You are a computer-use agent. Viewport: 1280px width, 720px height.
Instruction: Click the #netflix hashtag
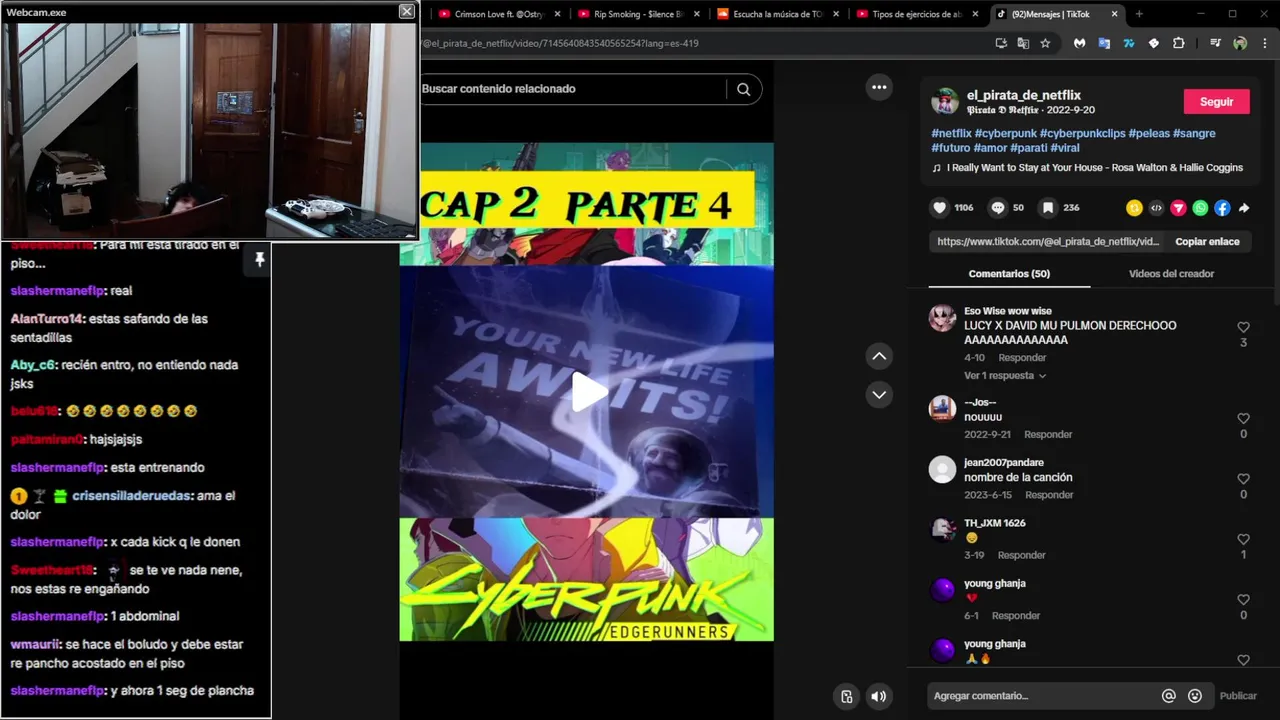click(951, 133)
